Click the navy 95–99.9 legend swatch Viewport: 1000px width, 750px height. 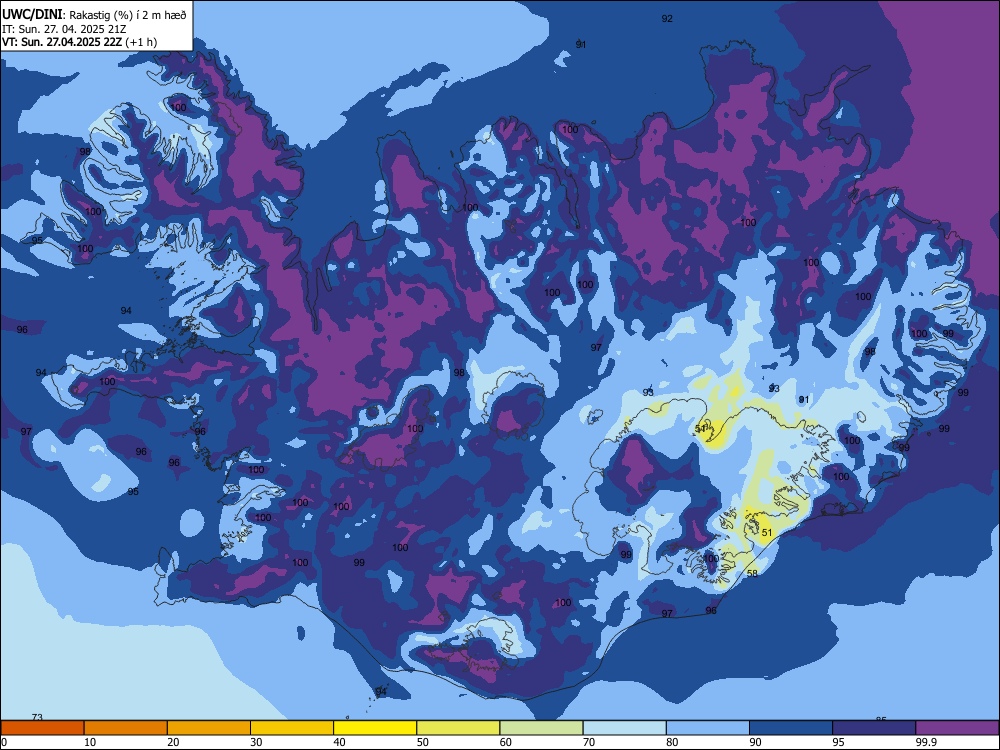click(x=874, y=728)
